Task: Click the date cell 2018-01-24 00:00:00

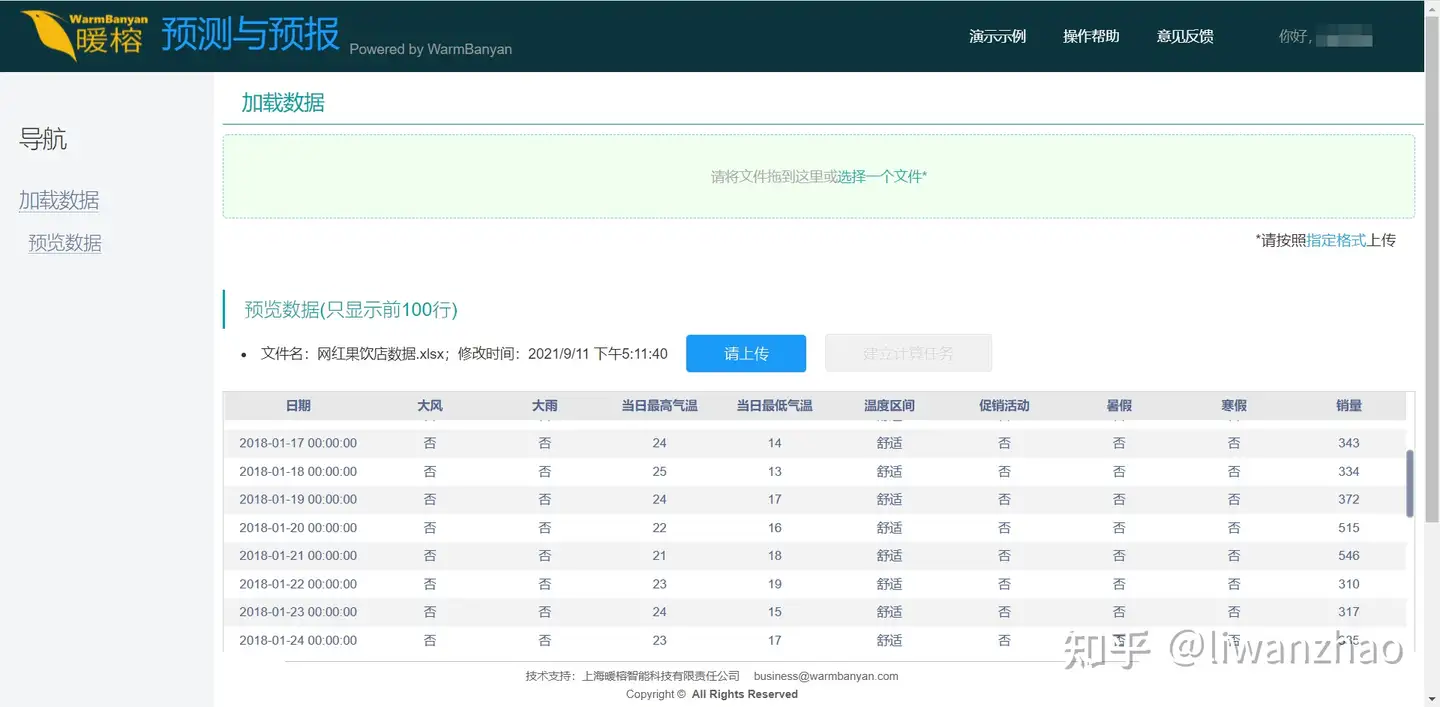Action: pyautogui.click(x=298, y=640)
